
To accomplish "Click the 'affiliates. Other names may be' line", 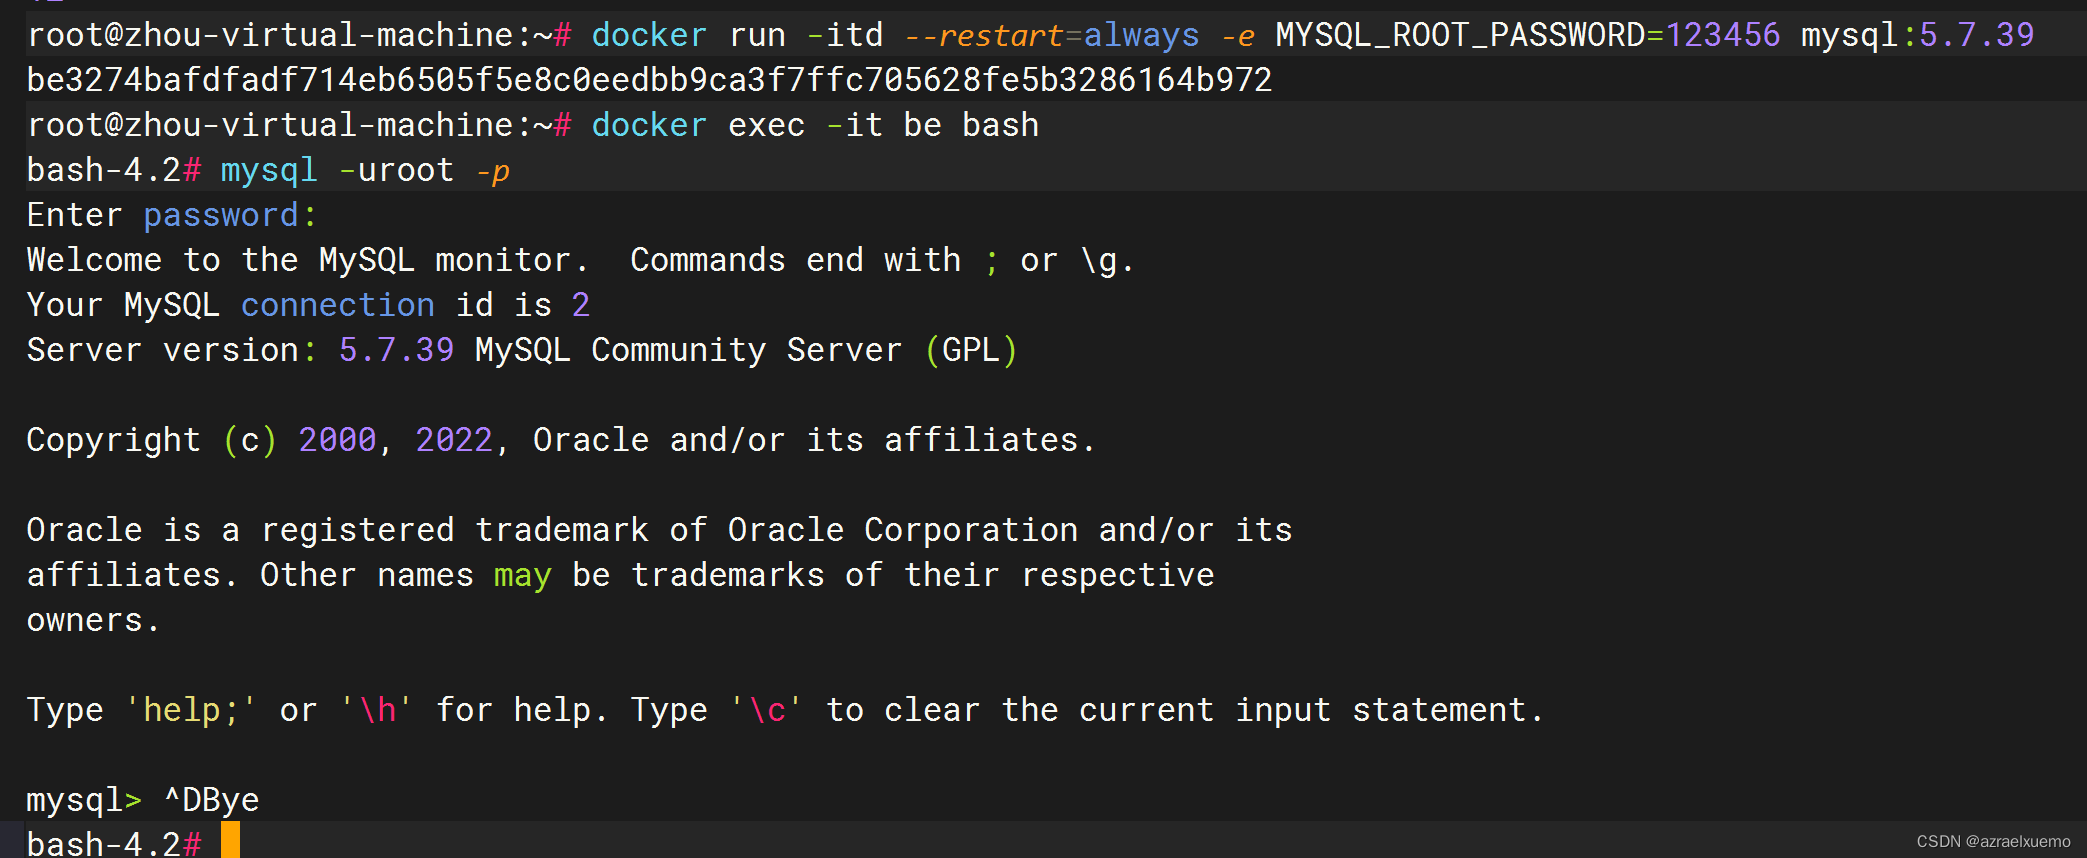I will (620, 575).
